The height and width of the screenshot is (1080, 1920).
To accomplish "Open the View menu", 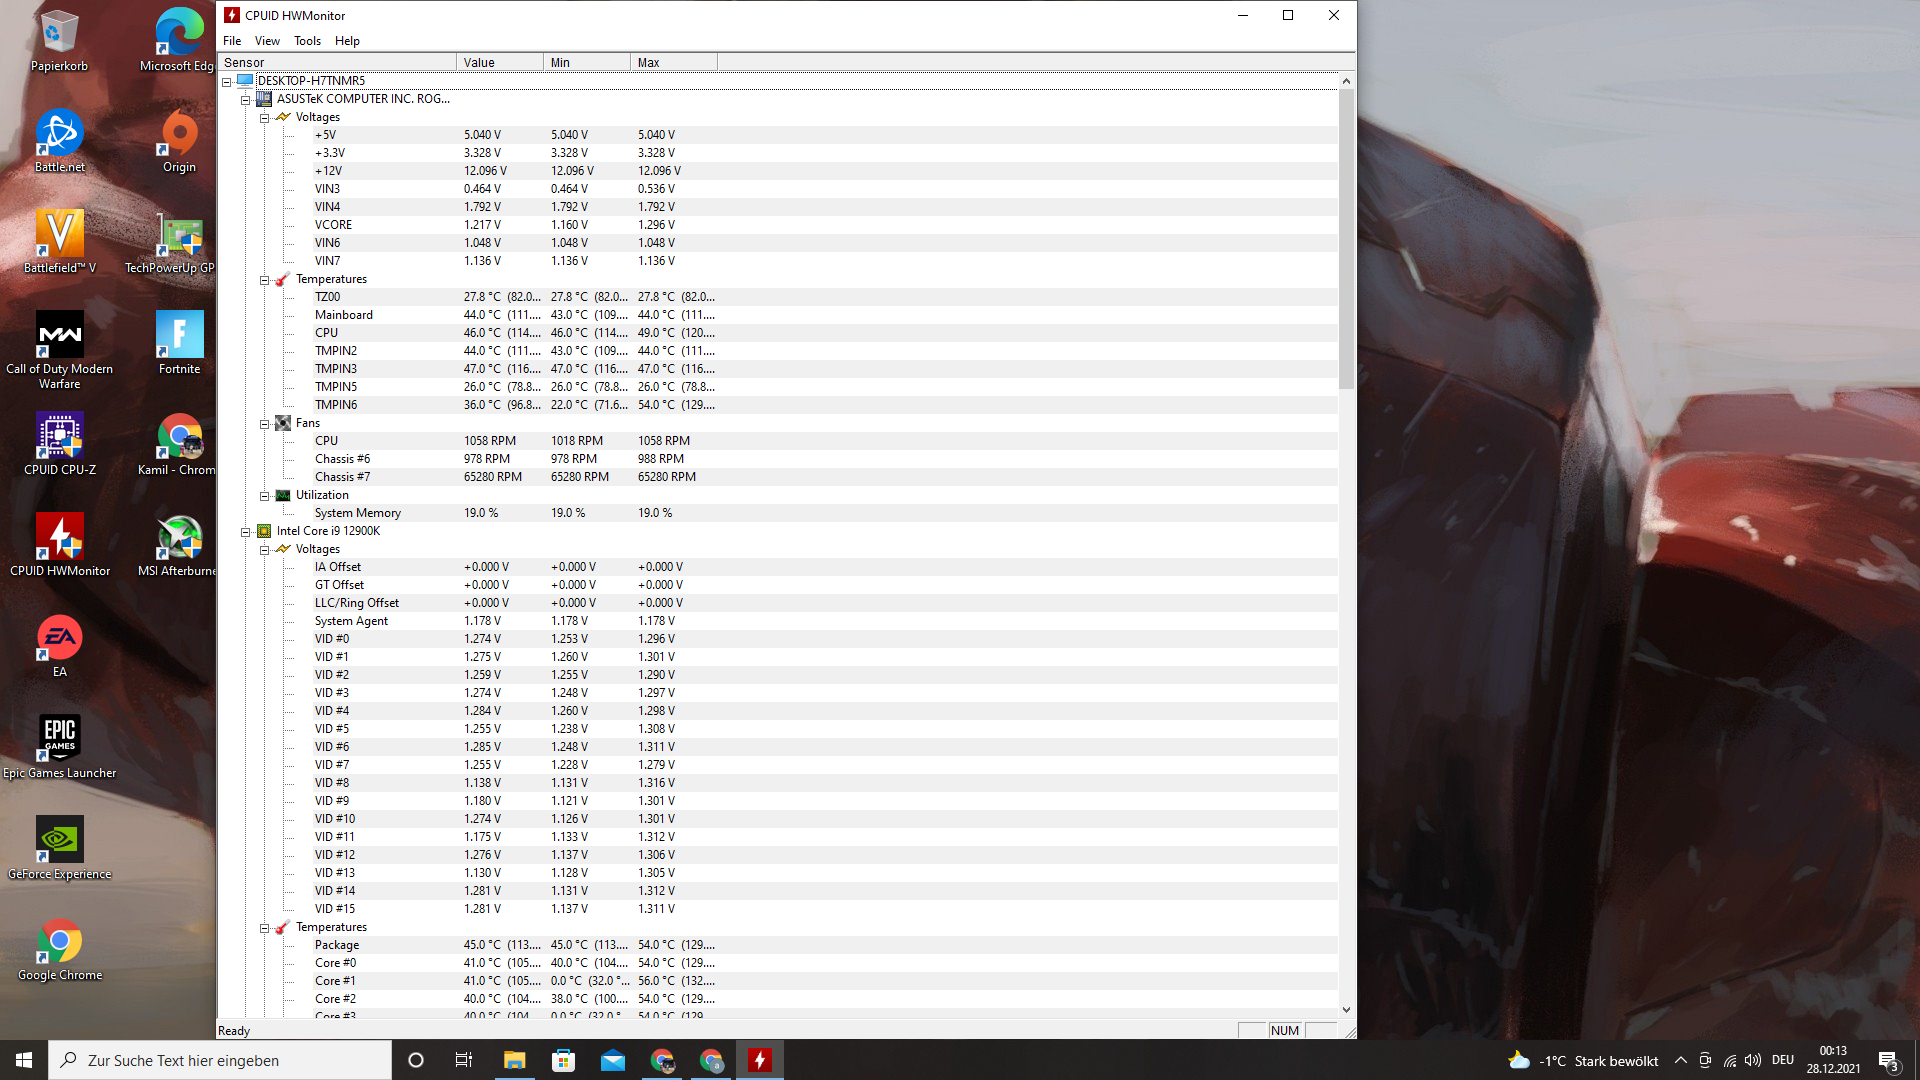I will tap(267, 41).
